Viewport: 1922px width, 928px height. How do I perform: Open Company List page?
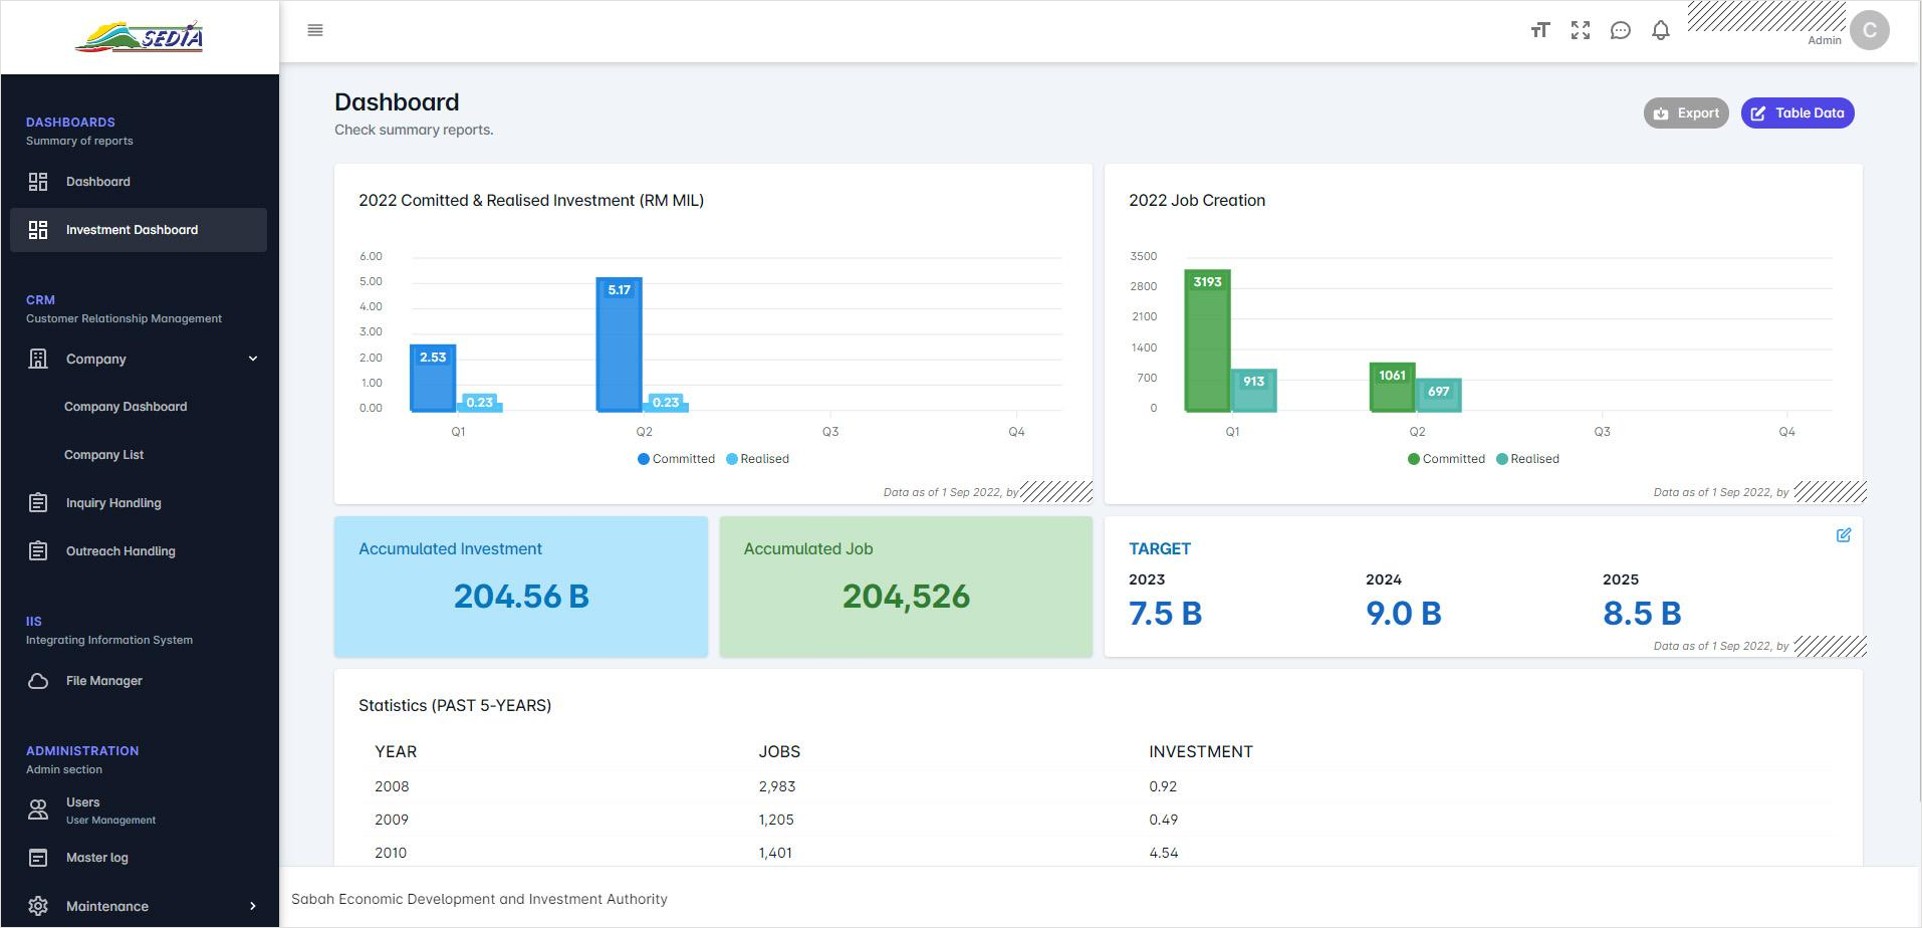point(104,455)
